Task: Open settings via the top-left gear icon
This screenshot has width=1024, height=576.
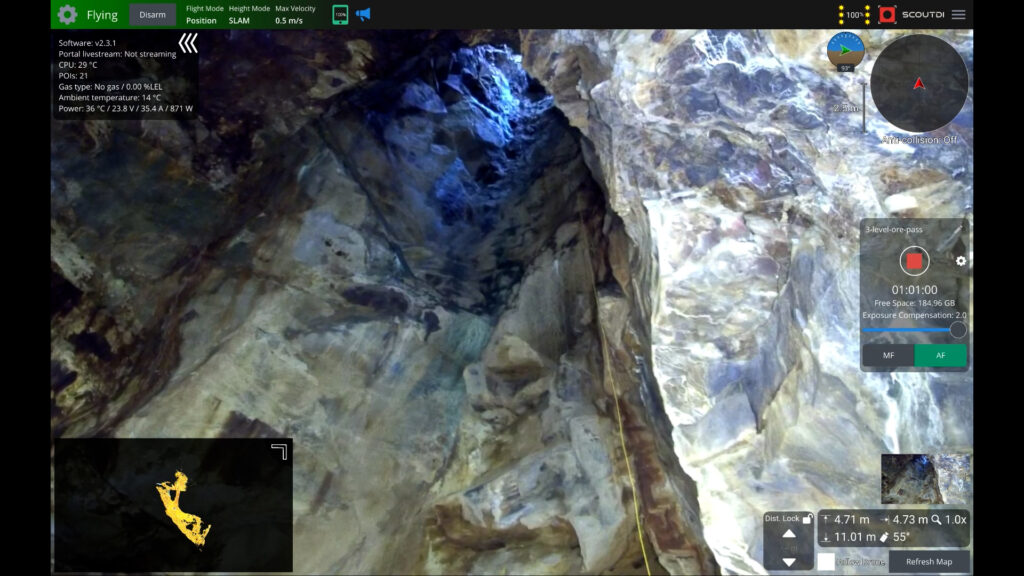Action: [x=67, y=15]
